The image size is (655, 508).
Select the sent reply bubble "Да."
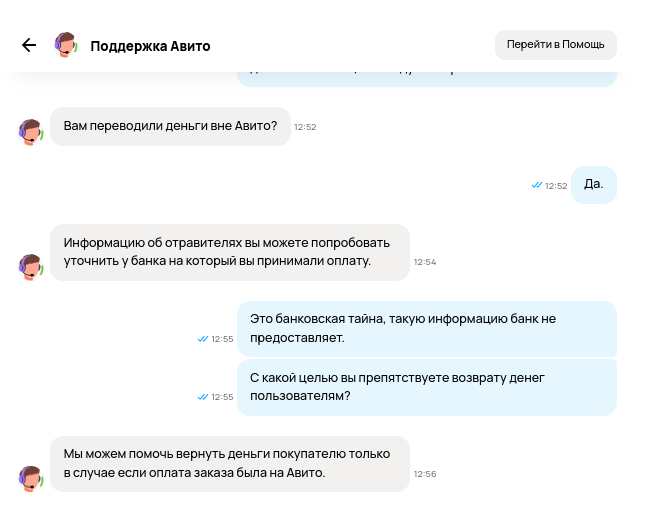pyautogui.click(x=594, y=184)
